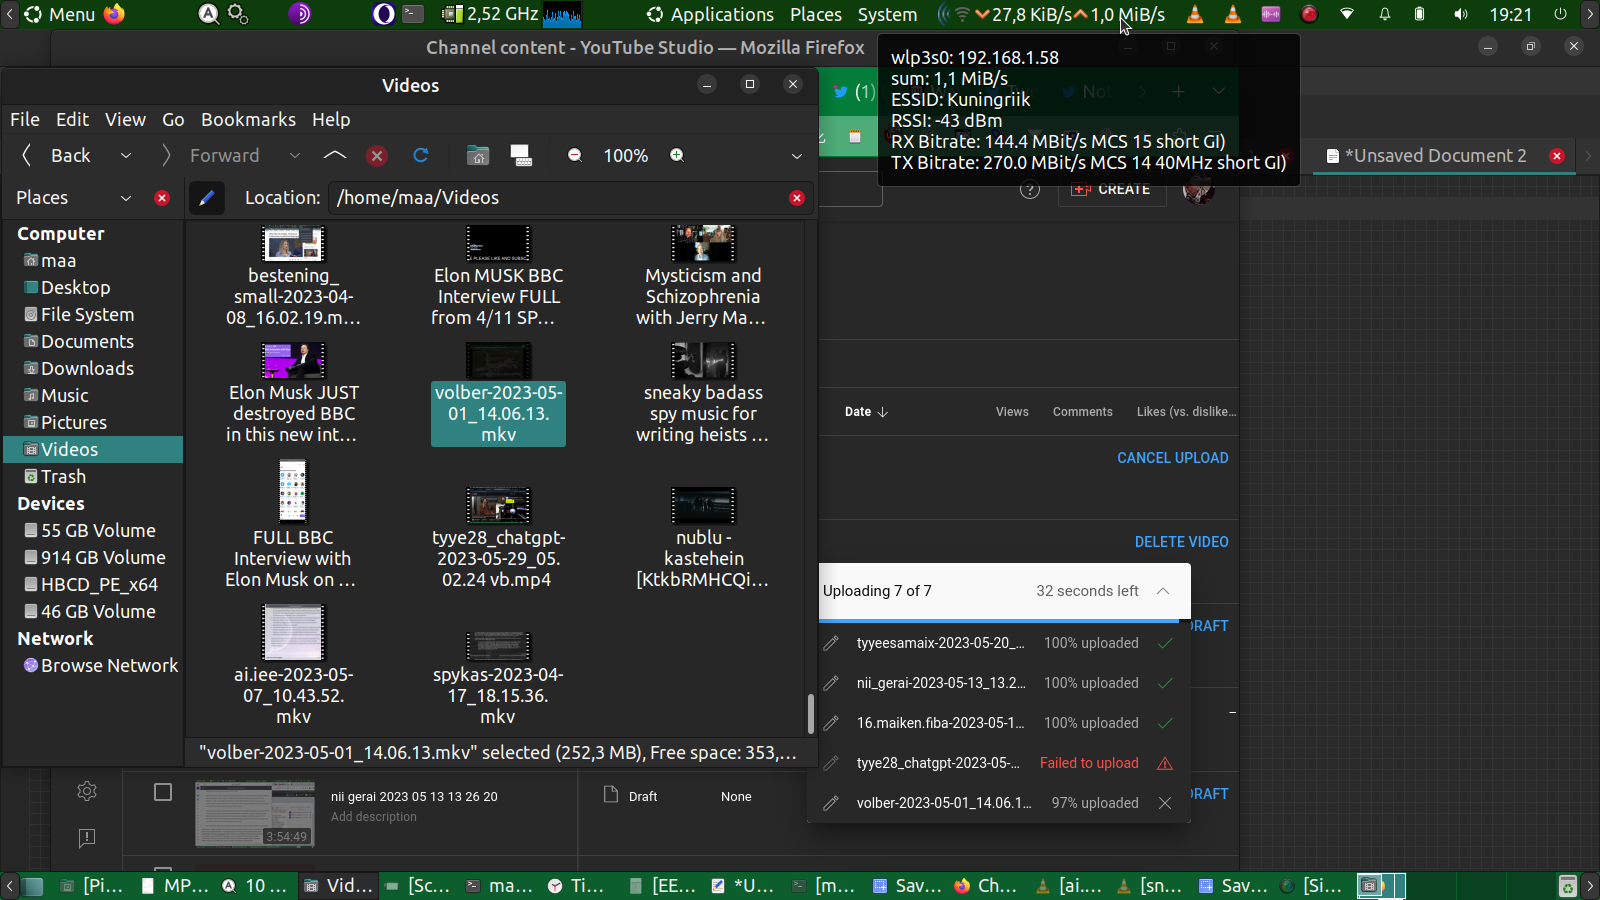Image resolution: width=1600 pixels, height=900 pixels.
Task: Open the Places sidebar type dropdown
Action: pos(126,198)
